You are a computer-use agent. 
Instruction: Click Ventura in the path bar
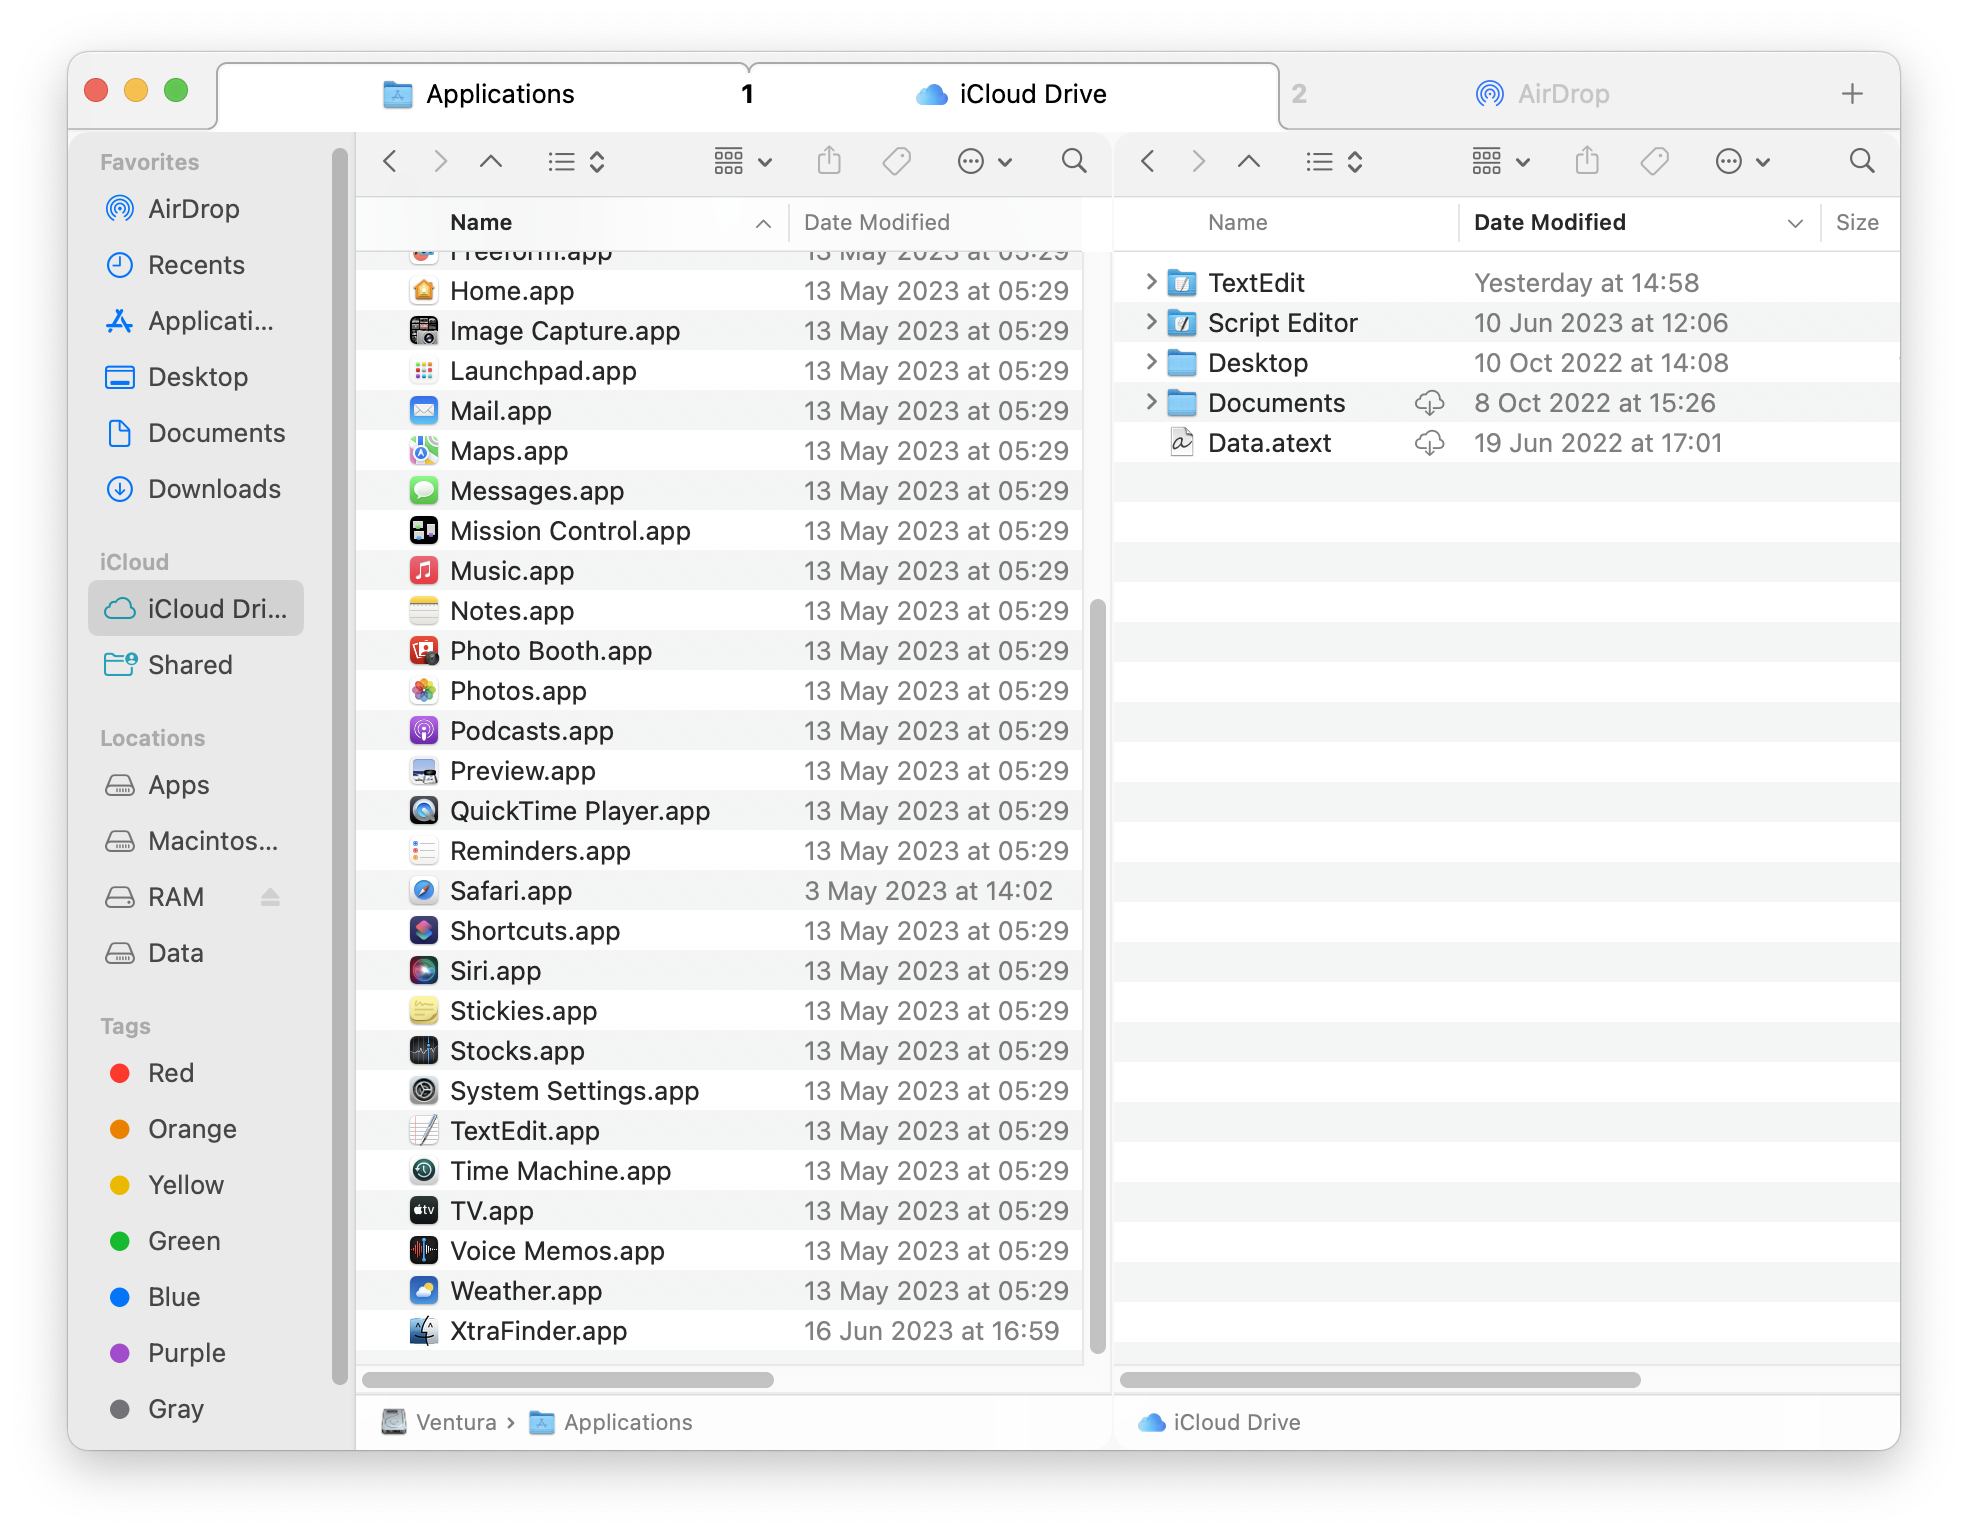[455, 1422]
